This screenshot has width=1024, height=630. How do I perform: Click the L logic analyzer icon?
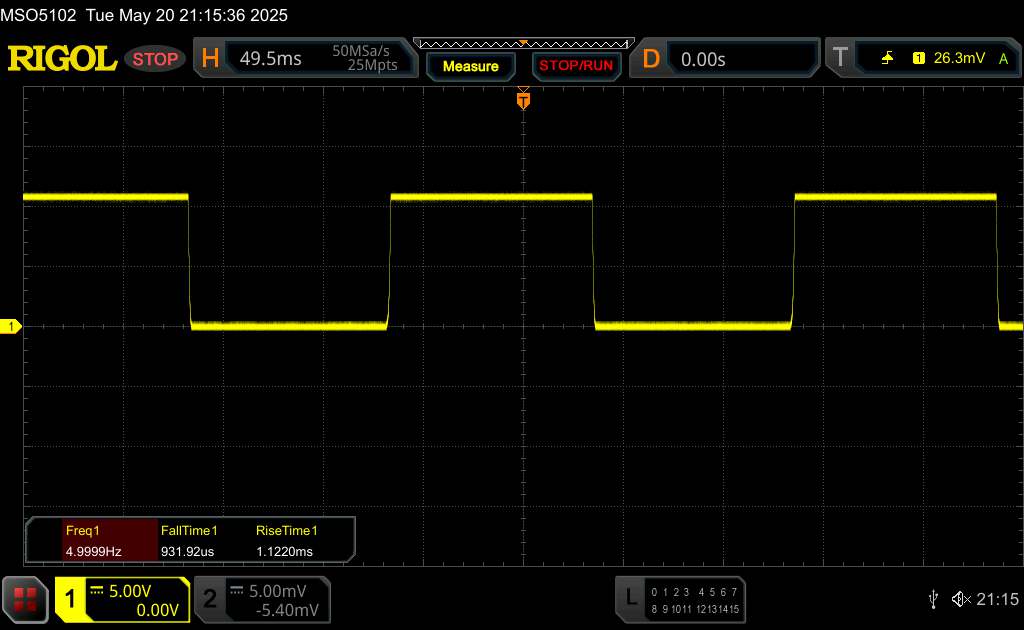point(631,597)
